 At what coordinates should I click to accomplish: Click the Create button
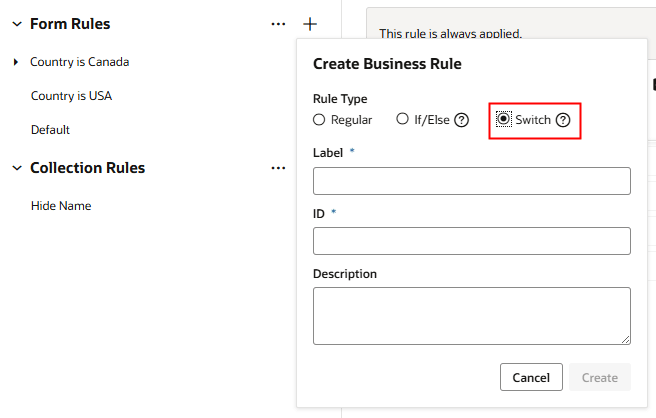[x=600, y=377]
